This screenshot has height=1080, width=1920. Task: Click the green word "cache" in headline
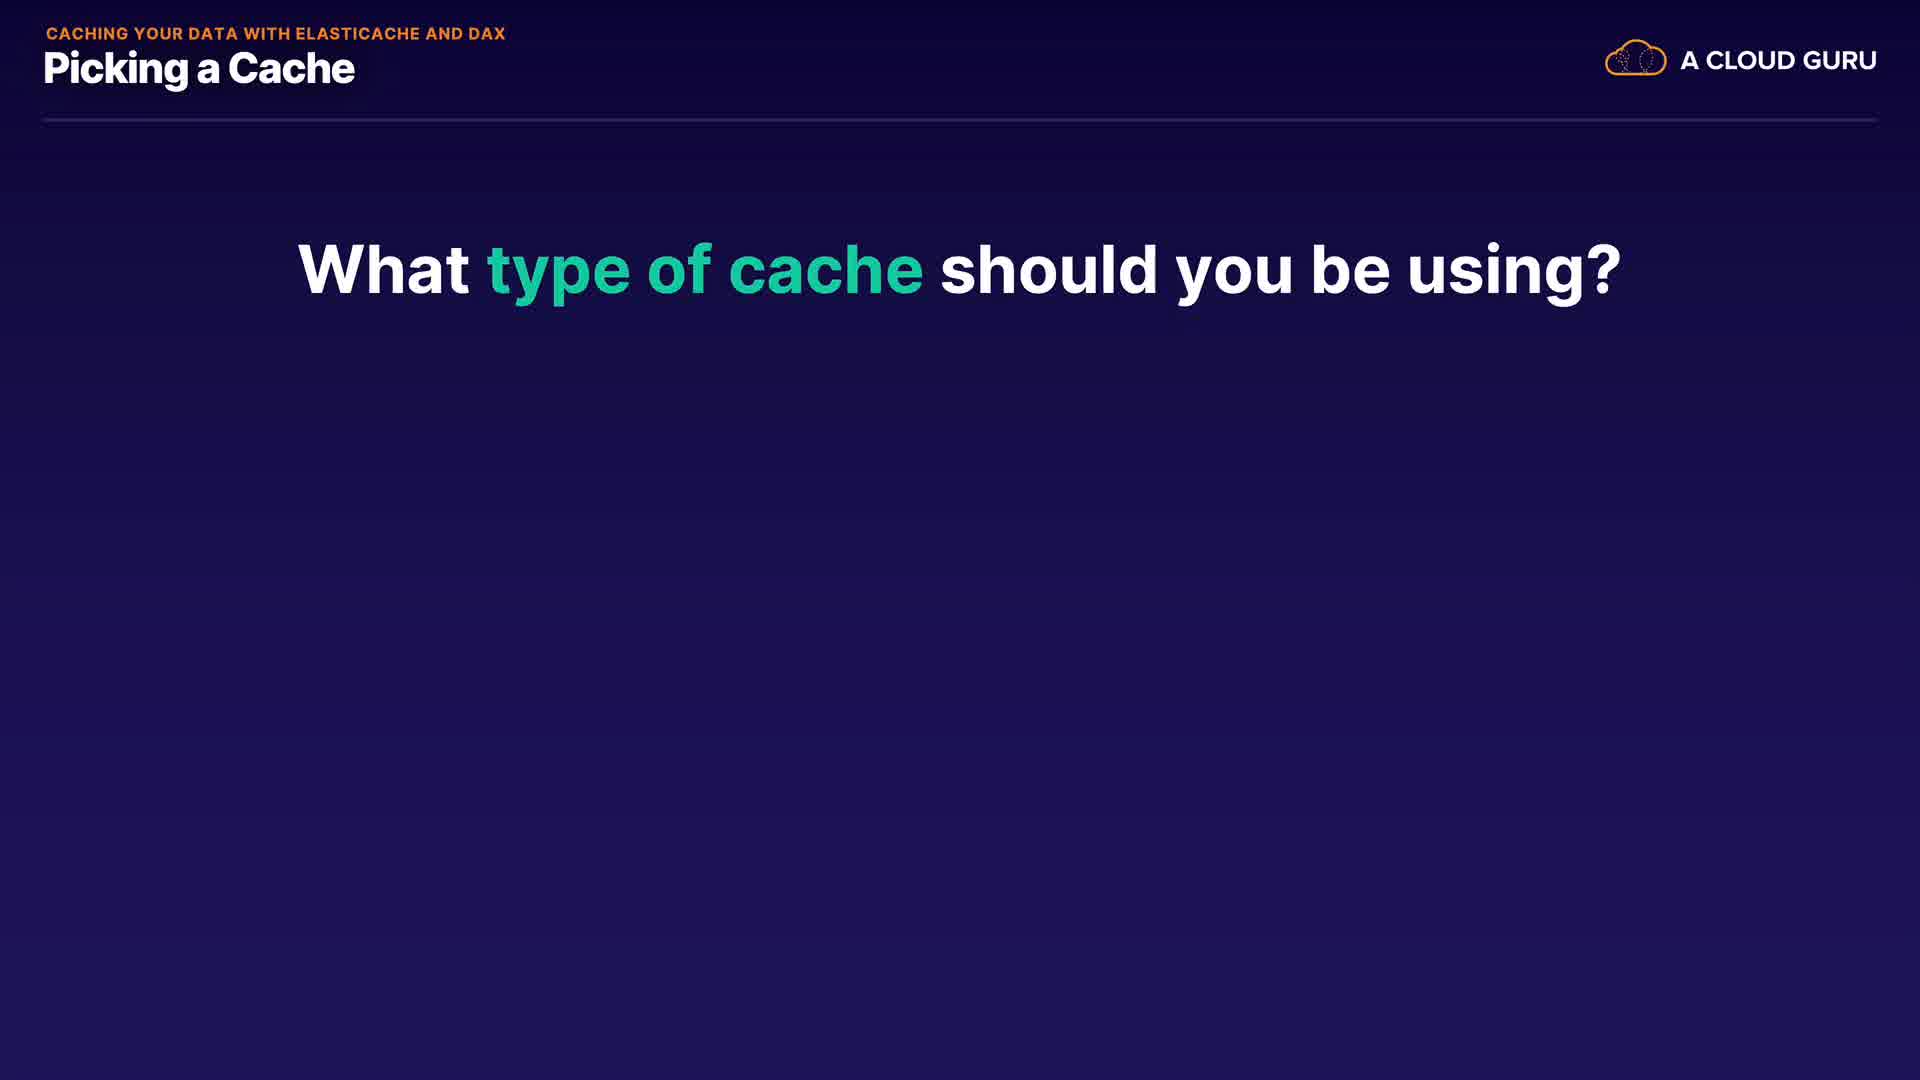[825, 270]
